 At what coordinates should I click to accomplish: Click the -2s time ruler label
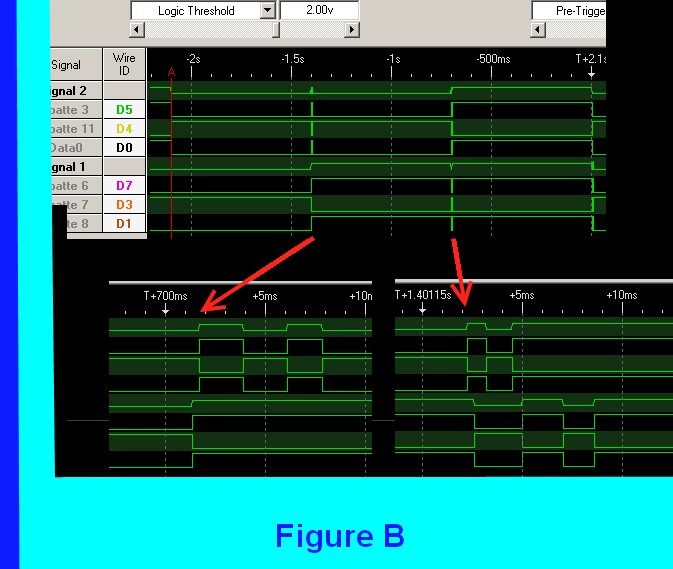click(x=193, y=59)
